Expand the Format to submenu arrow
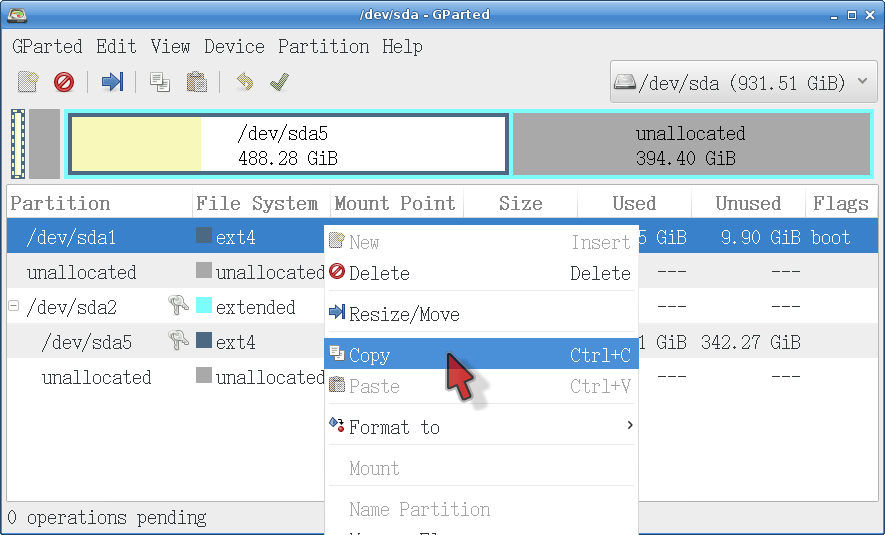This screenshot has width=885, height=535. 629,427
